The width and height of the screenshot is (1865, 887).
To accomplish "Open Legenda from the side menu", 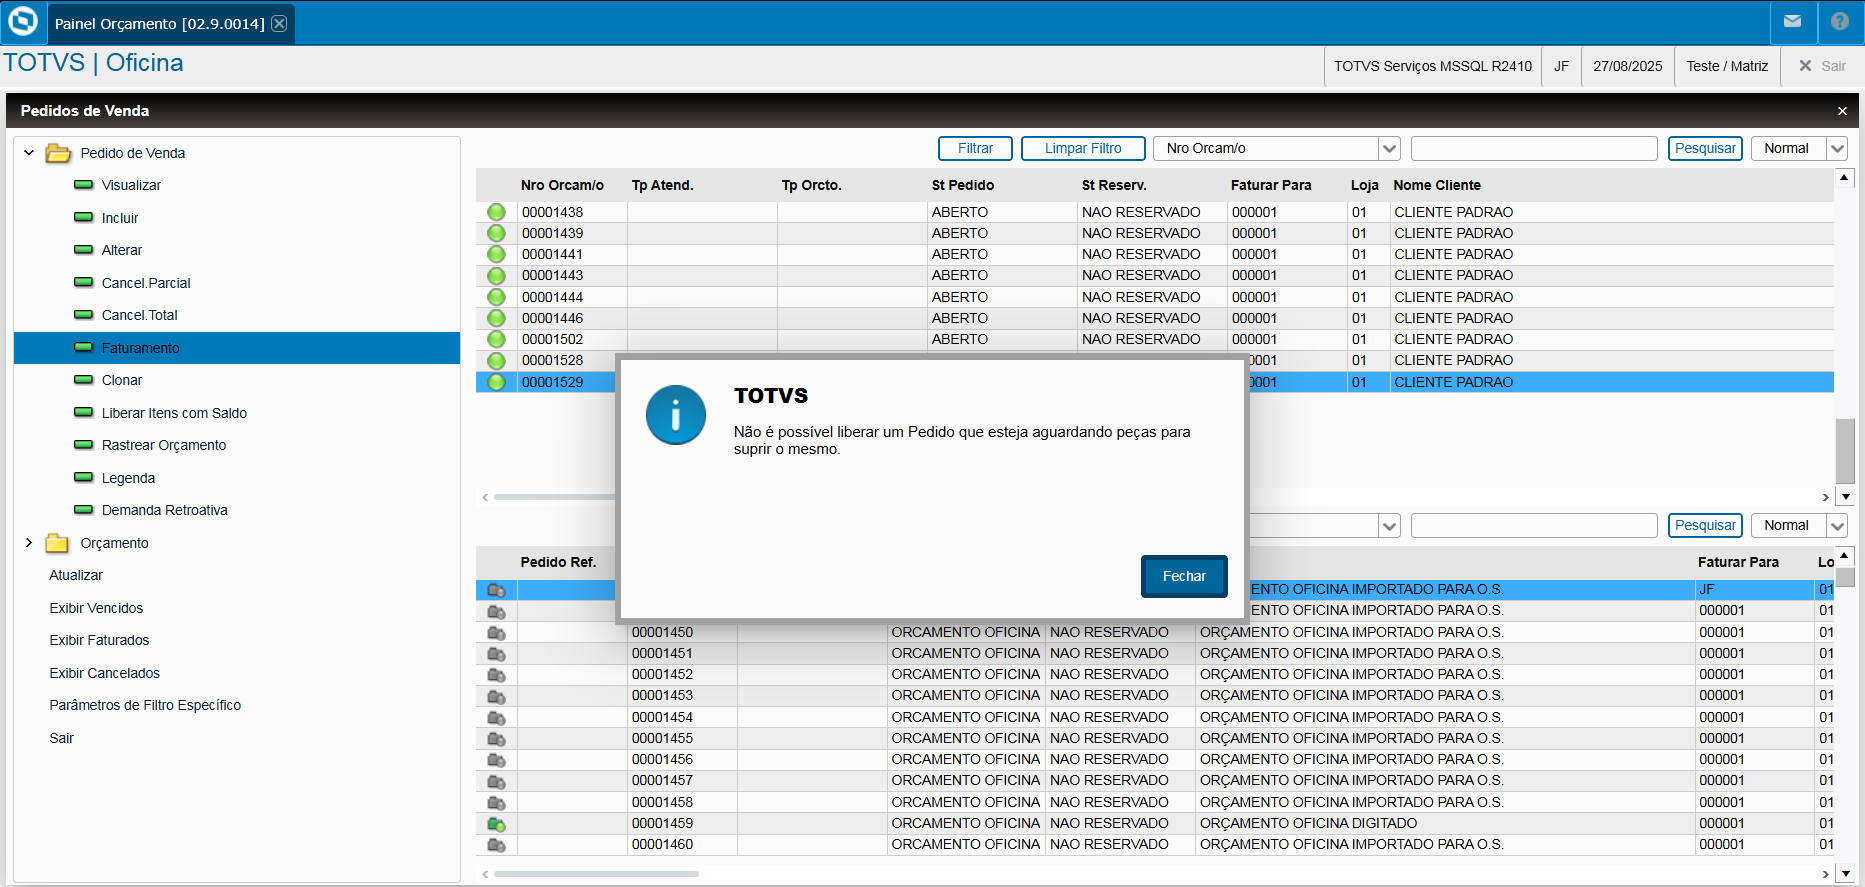I will [x=128, y=478].
